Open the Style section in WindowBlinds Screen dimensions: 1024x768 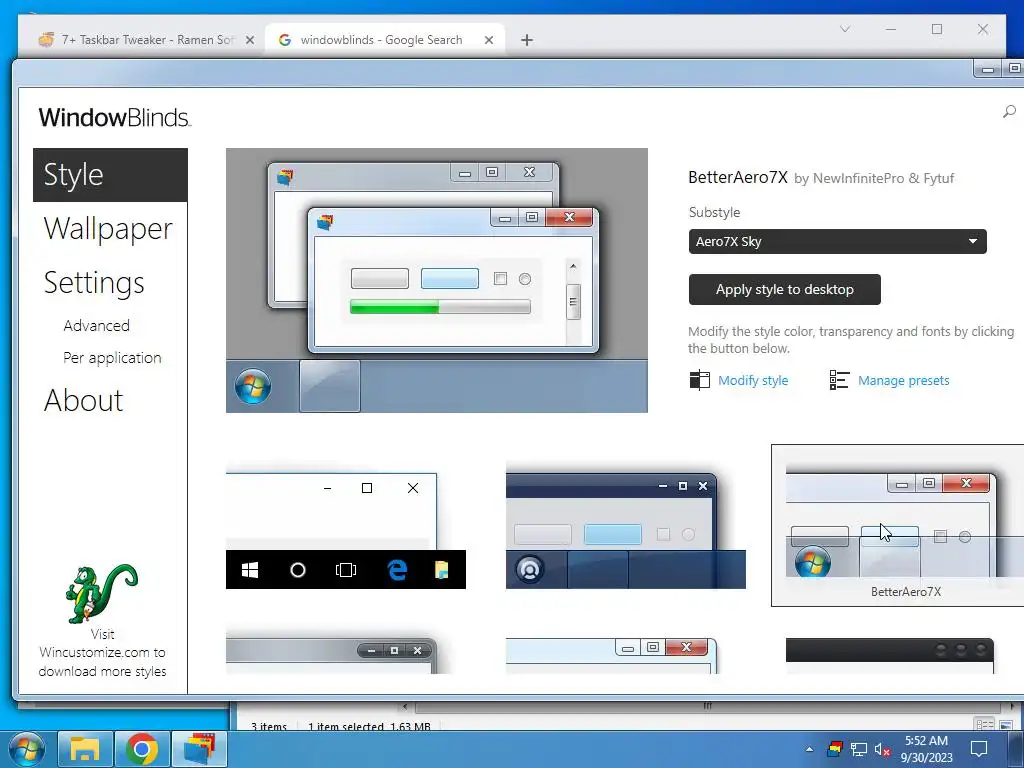[x=110, y=175]
